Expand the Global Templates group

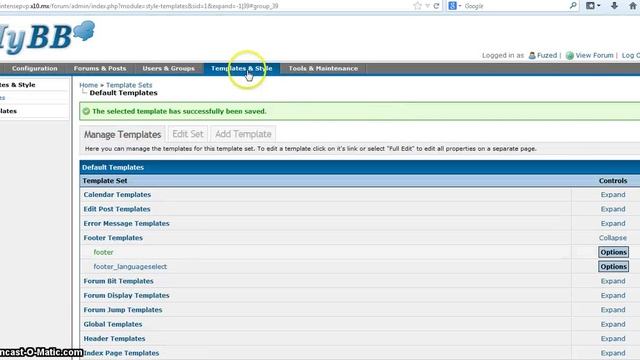(x=613, y=324)
